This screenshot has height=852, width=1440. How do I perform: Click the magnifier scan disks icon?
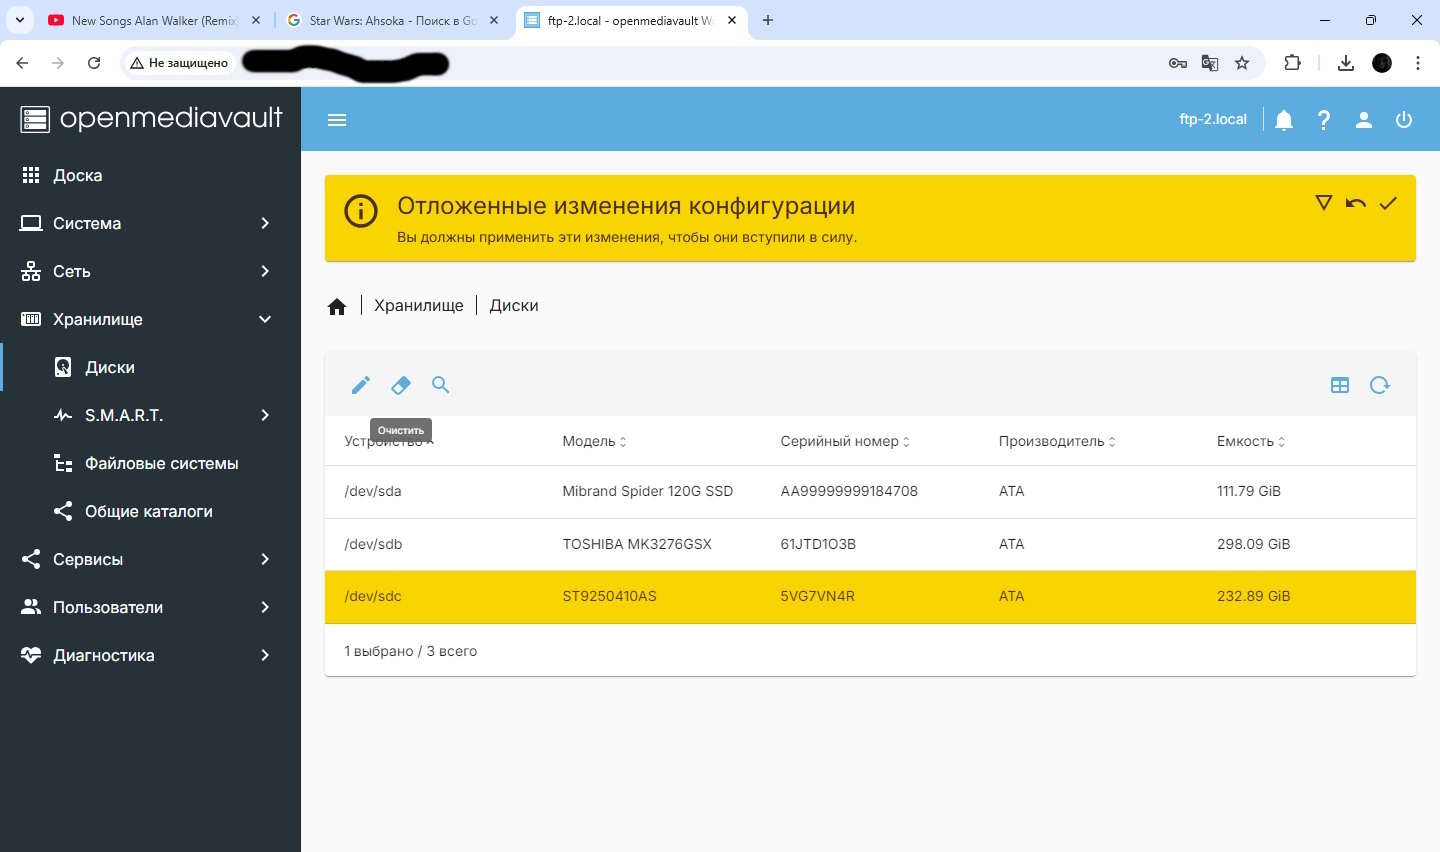pos(441,385)
